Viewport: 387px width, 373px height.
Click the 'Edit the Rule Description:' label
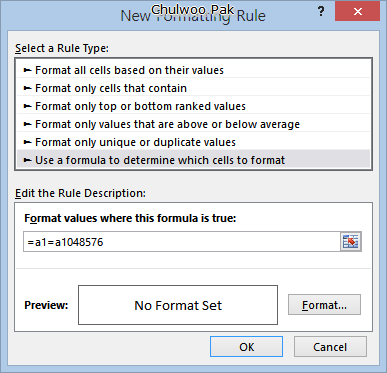pyautogui.click(x=80, y=193)
